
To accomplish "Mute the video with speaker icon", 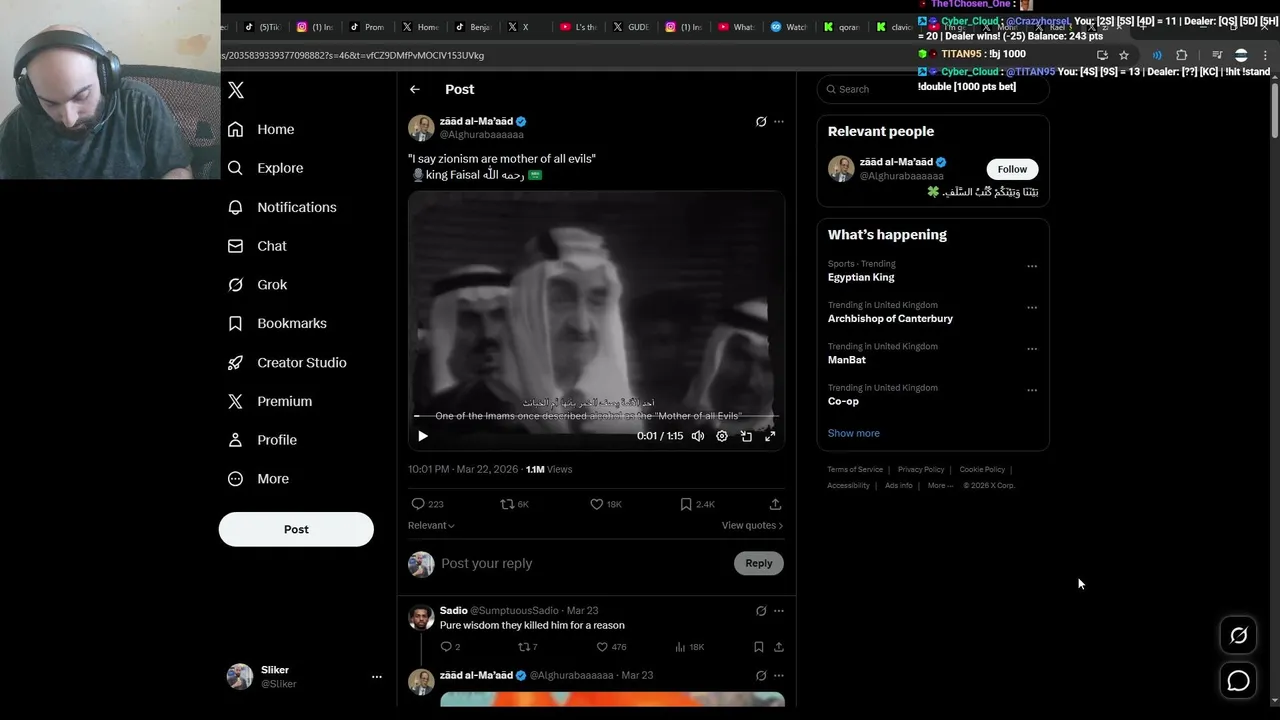I will [698, 436].
